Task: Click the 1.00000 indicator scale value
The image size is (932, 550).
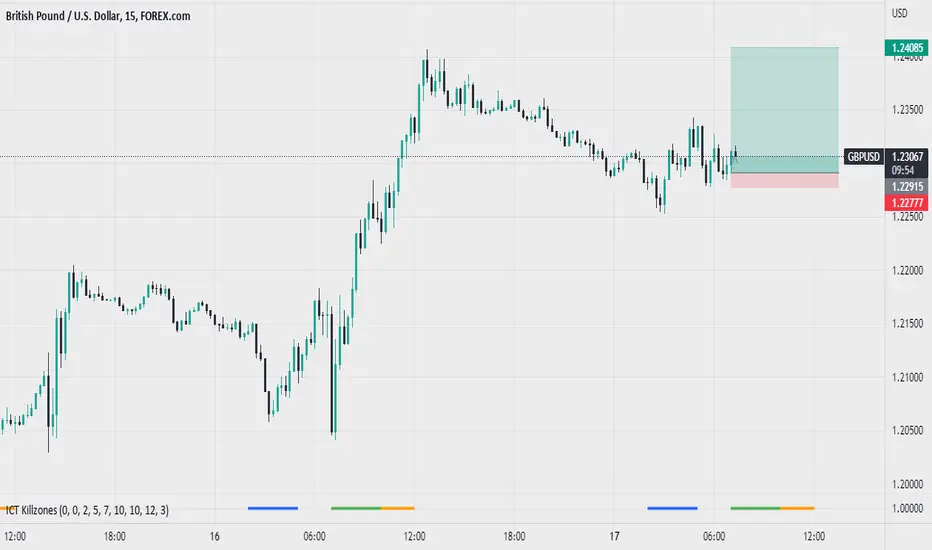Action: tap(908, 508)
